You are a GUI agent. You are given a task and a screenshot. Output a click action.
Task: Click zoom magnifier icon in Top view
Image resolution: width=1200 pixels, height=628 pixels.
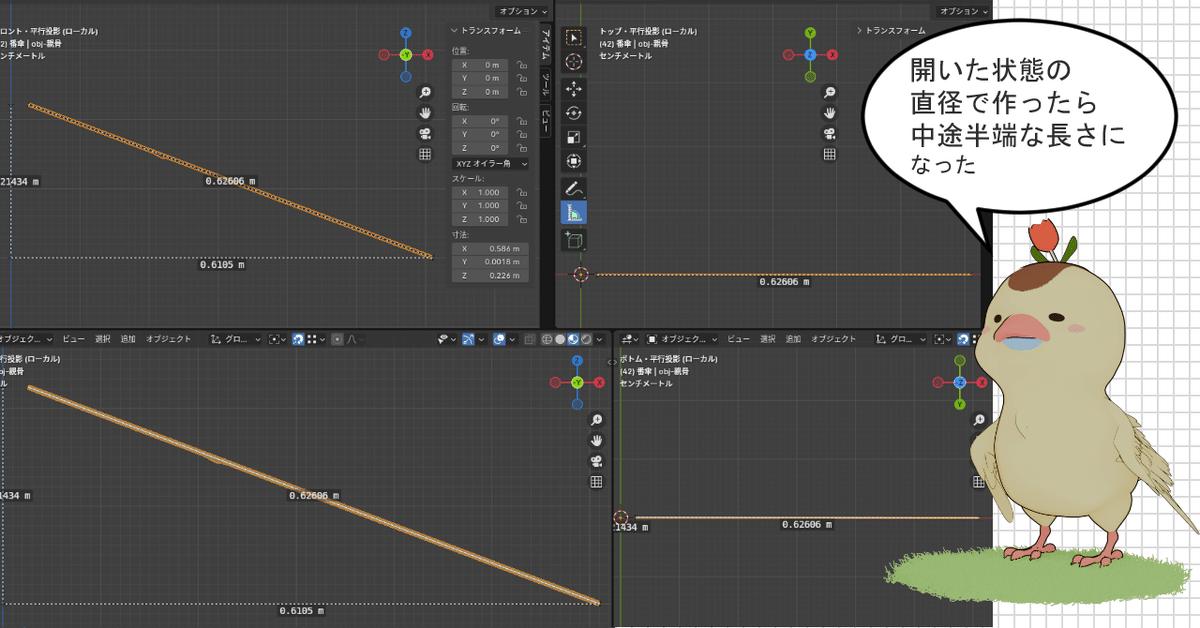tap(829, 92)
